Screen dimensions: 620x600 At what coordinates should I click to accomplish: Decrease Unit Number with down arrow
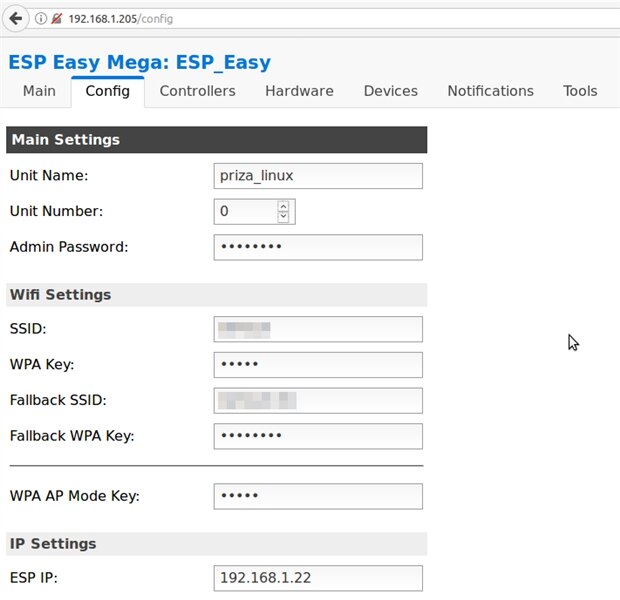click(x=283, y=216)
